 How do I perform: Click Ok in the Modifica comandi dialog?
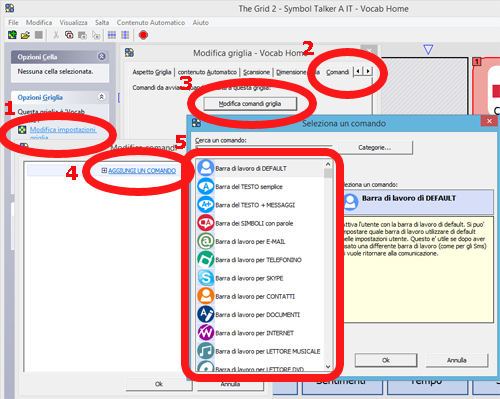coord(159,384)
